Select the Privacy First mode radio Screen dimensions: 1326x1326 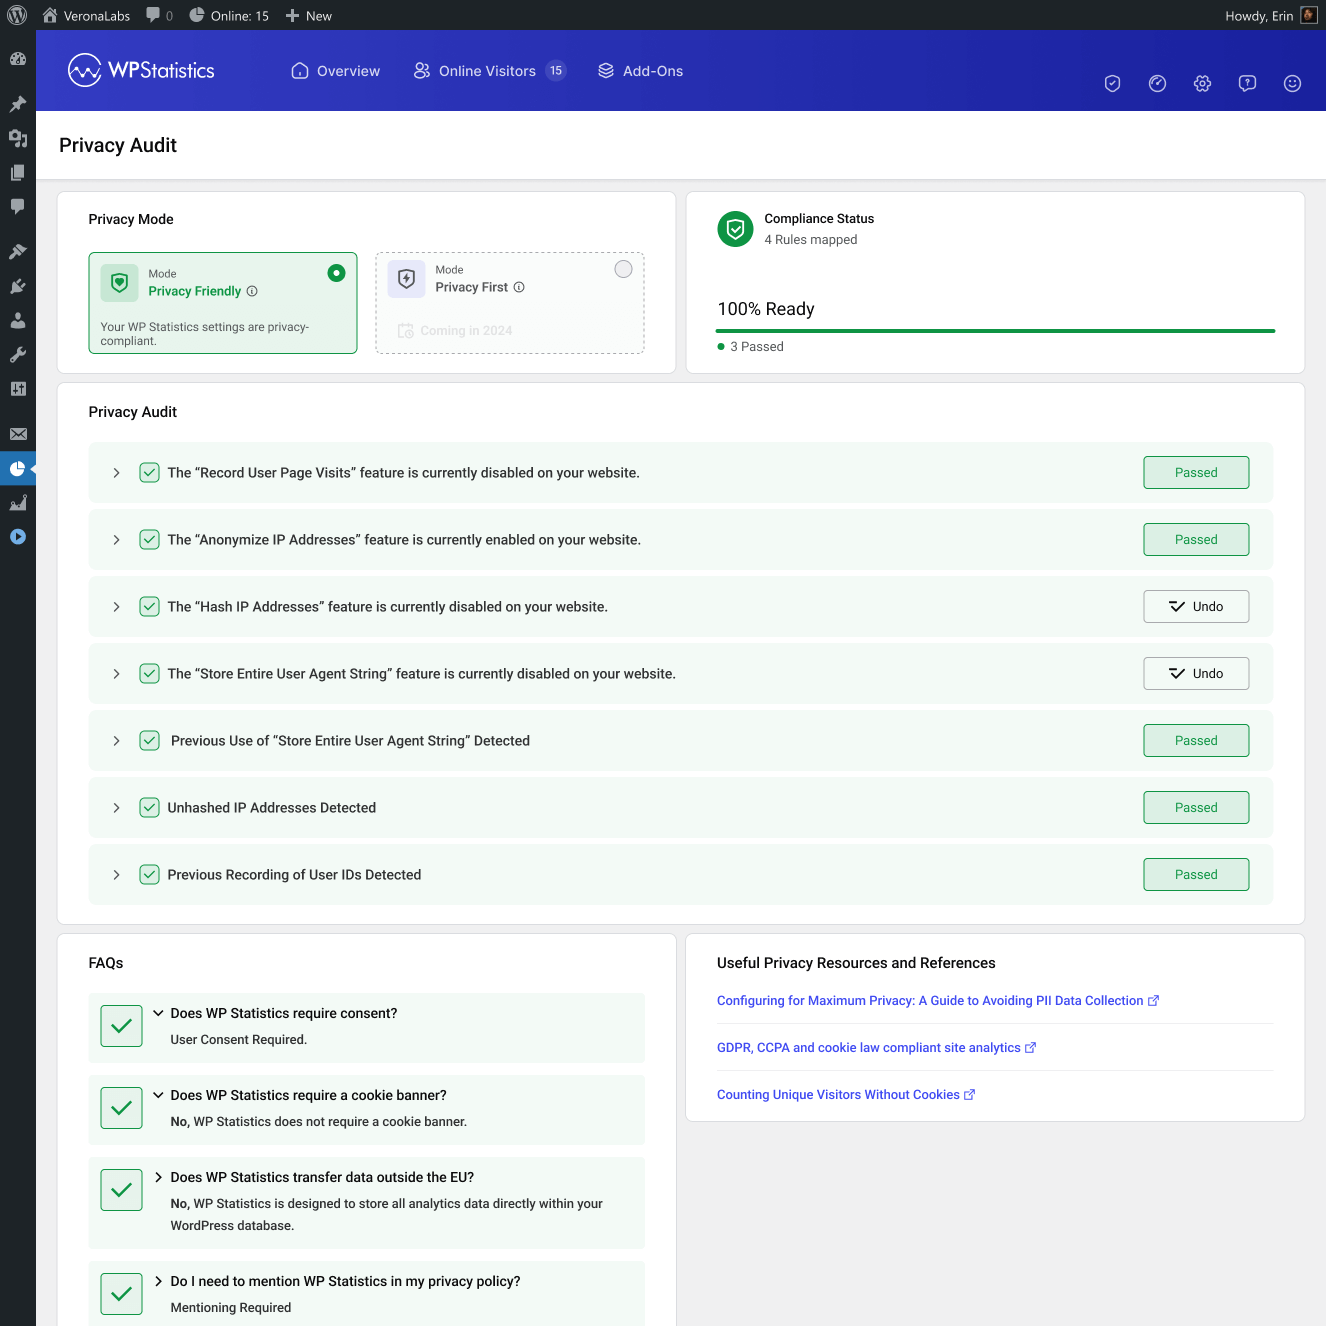[623, 269]
